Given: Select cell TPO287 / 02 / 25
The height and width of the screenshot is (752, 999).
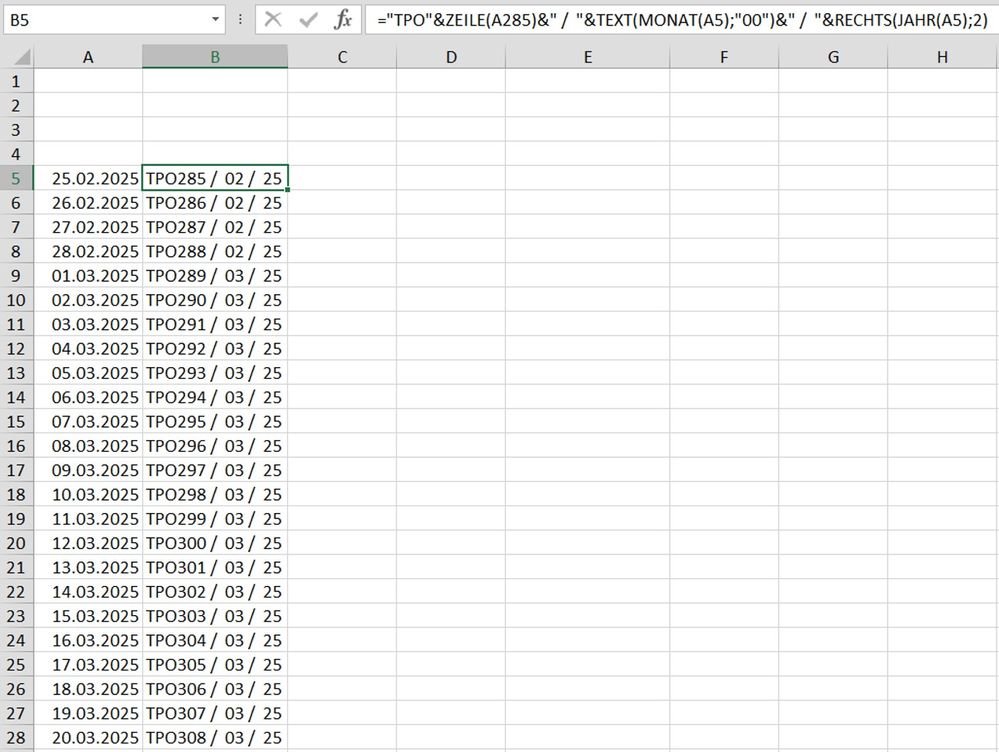Looking at the screenshot, I should 215,227.
